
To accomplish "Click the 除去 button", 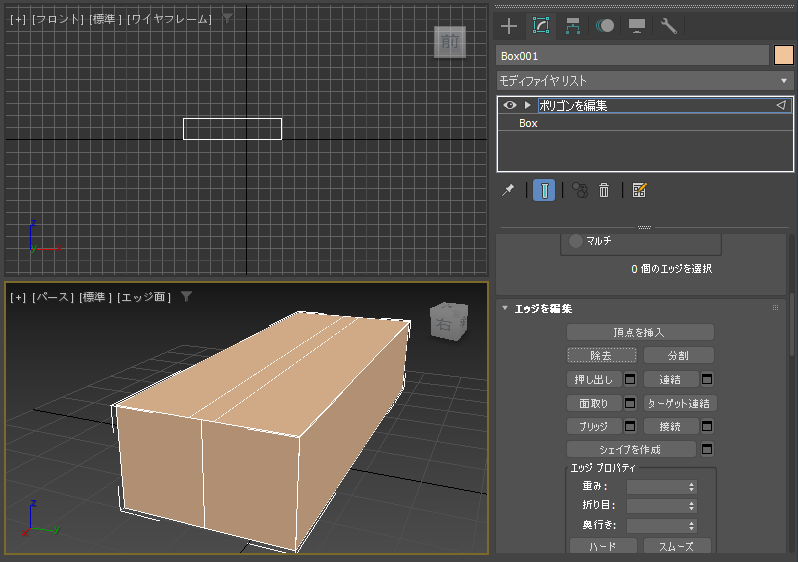I will coord(602,355).
